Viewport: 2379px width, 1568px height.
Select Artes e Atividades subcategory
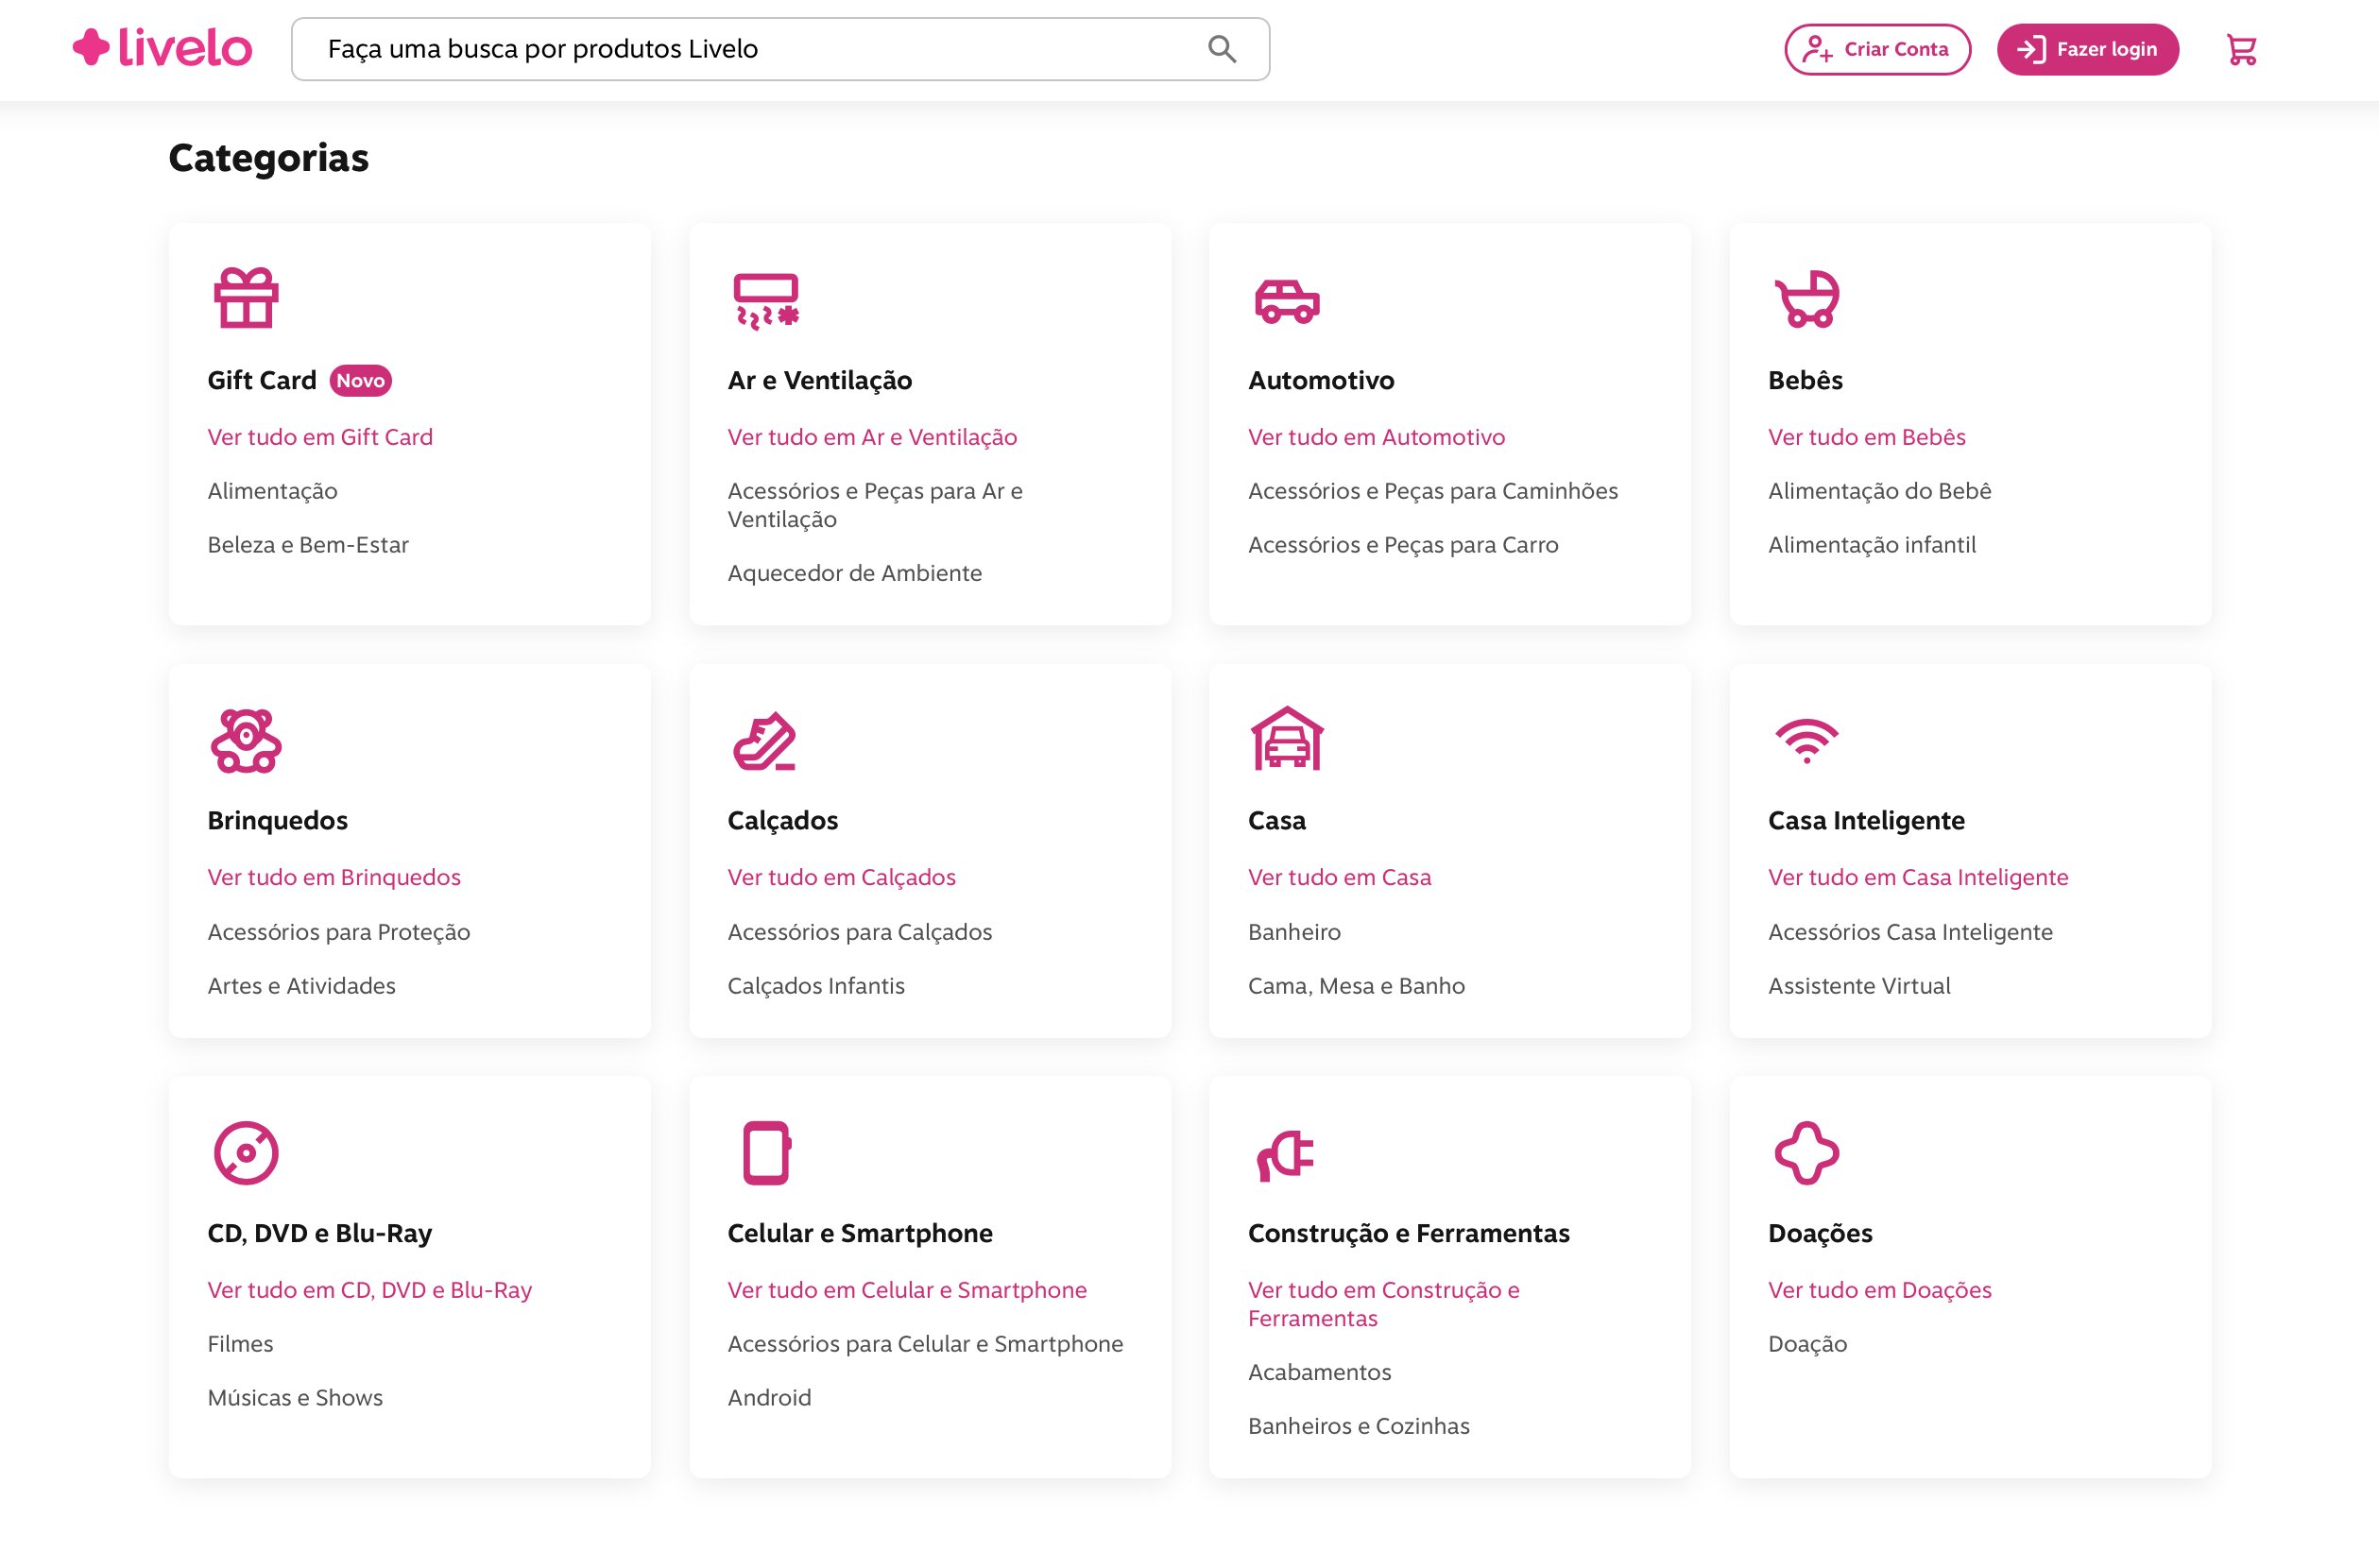click(x=301, y=986)
